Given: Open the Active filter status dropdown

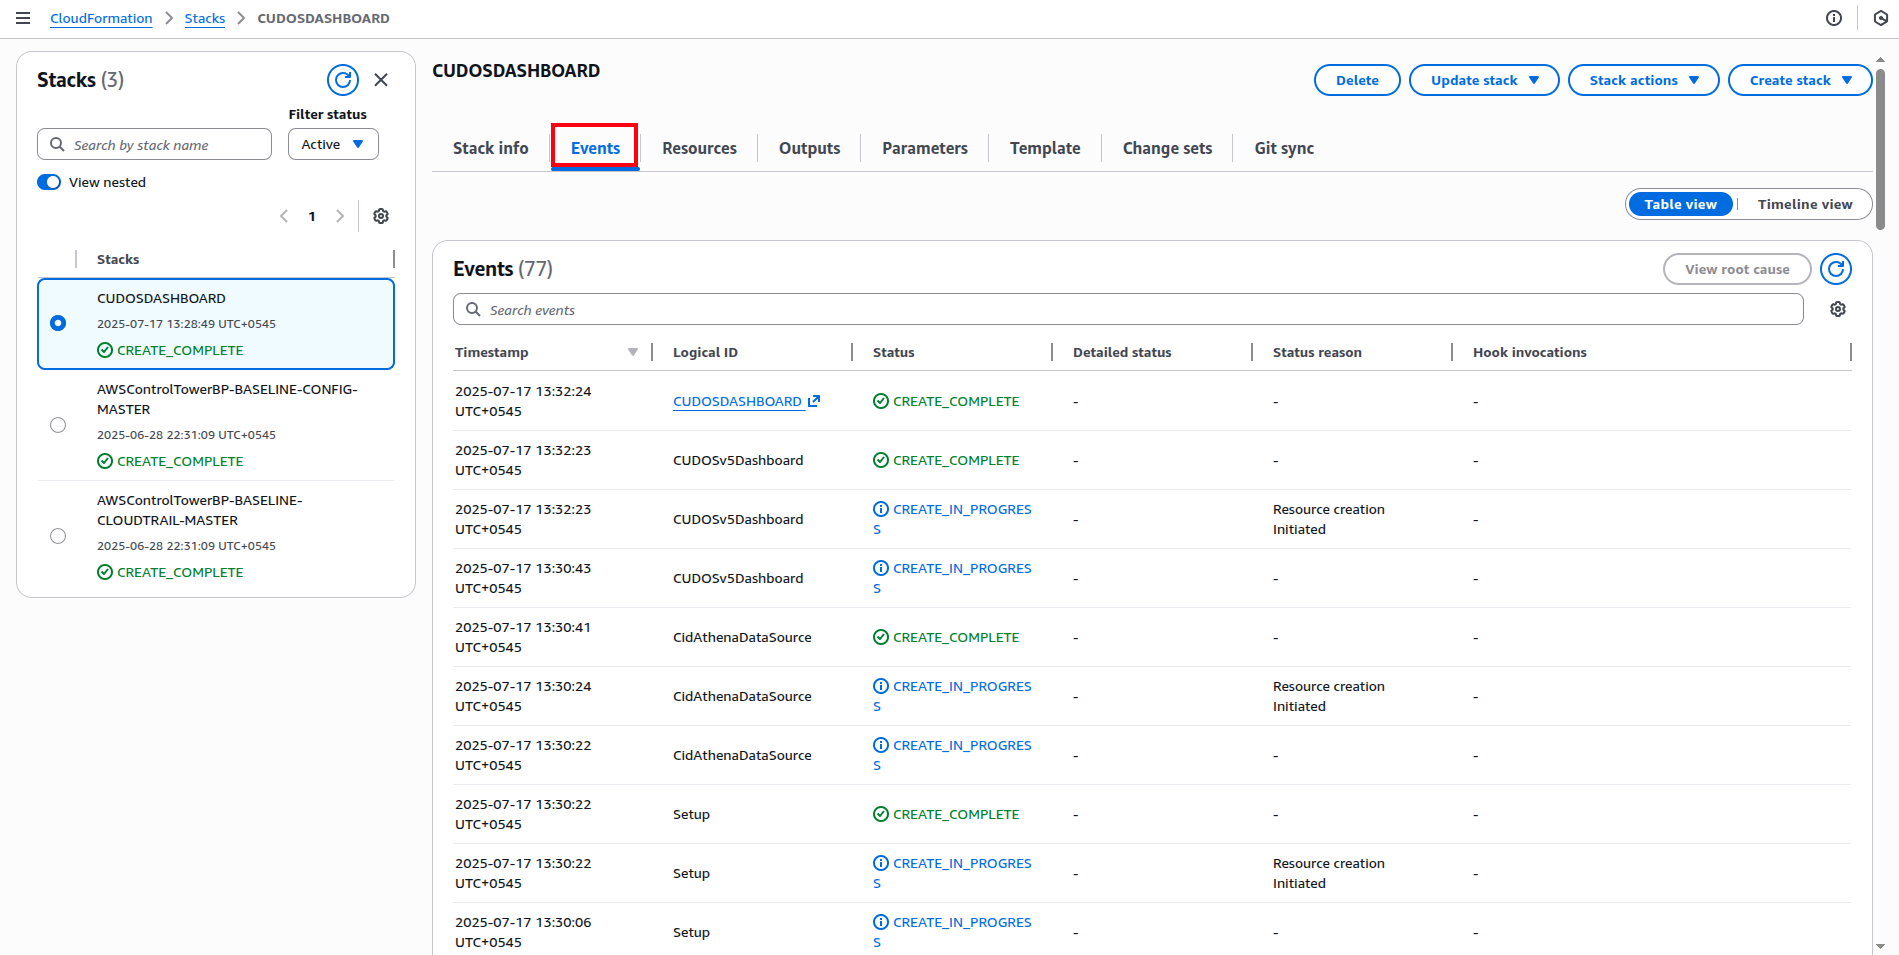Looking at the screenshot, I should point(333,144).
